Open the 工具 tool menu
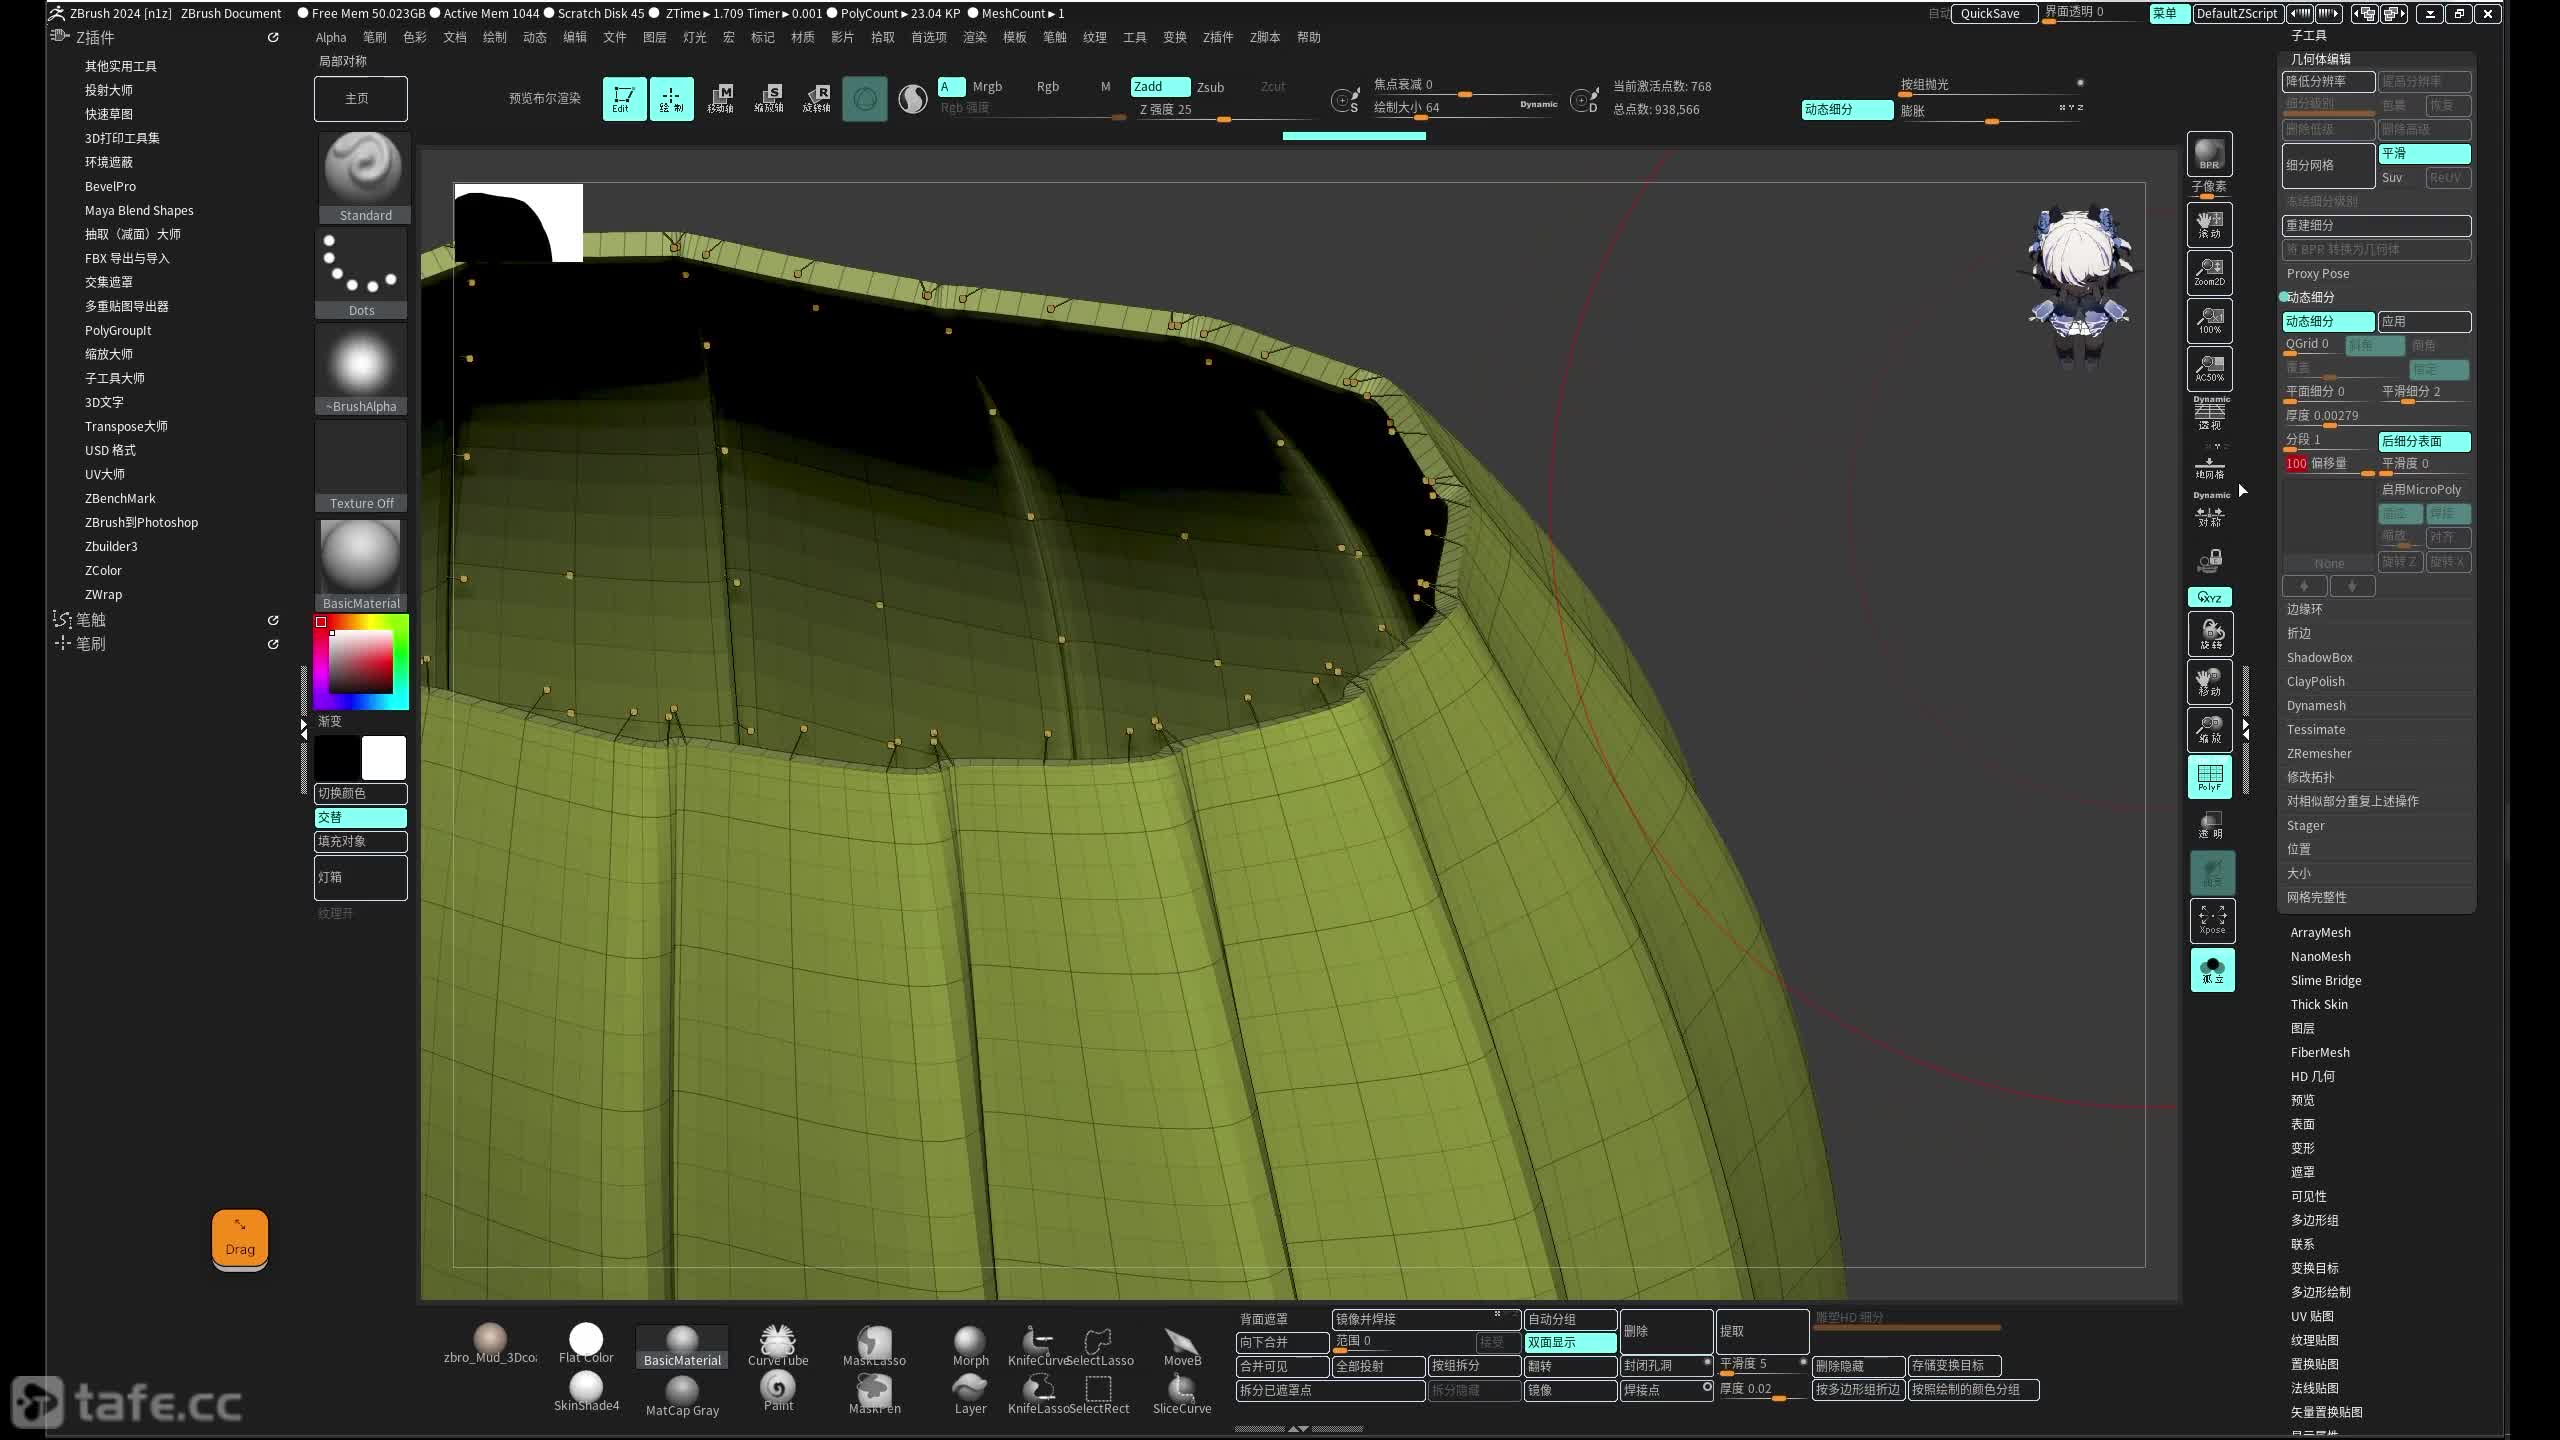 1134,37
